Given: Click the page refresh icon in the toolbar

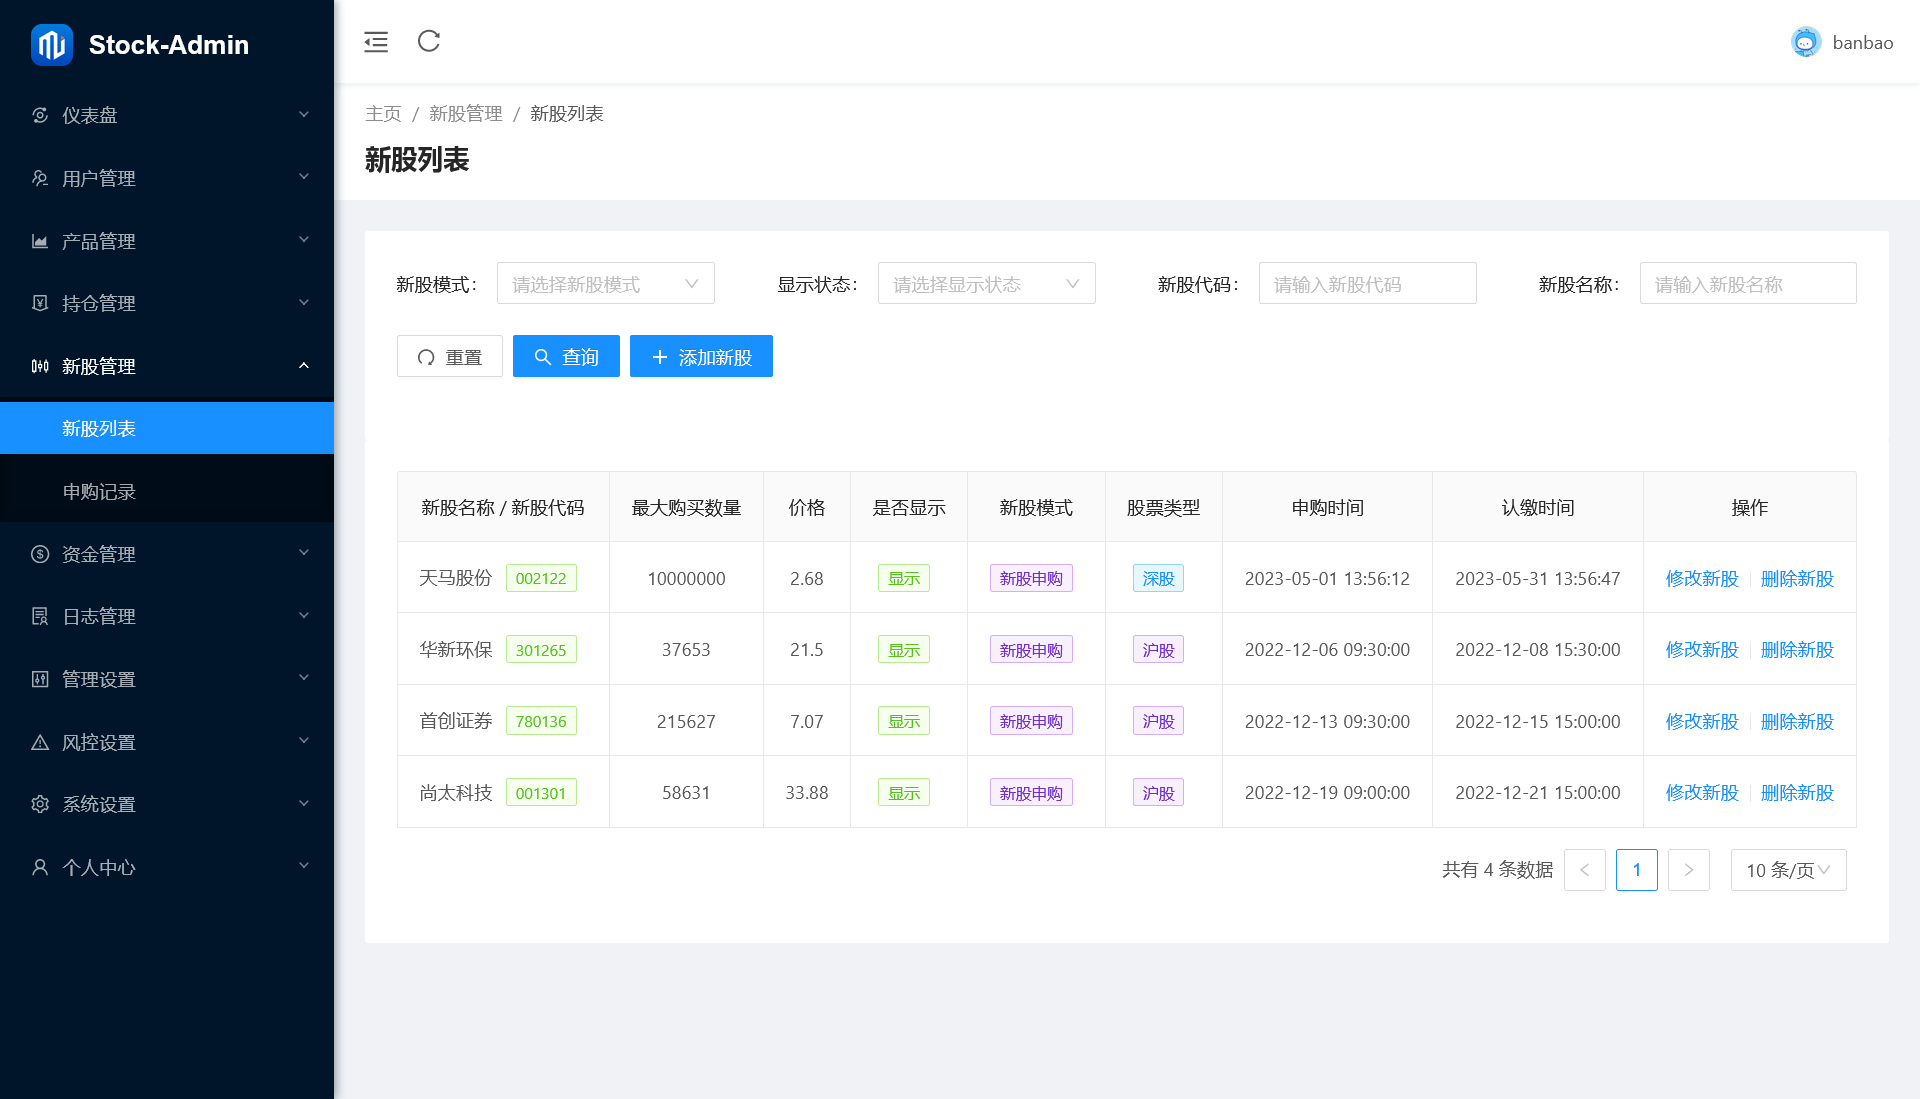Looking at the screenshot, I should [428, 42].
